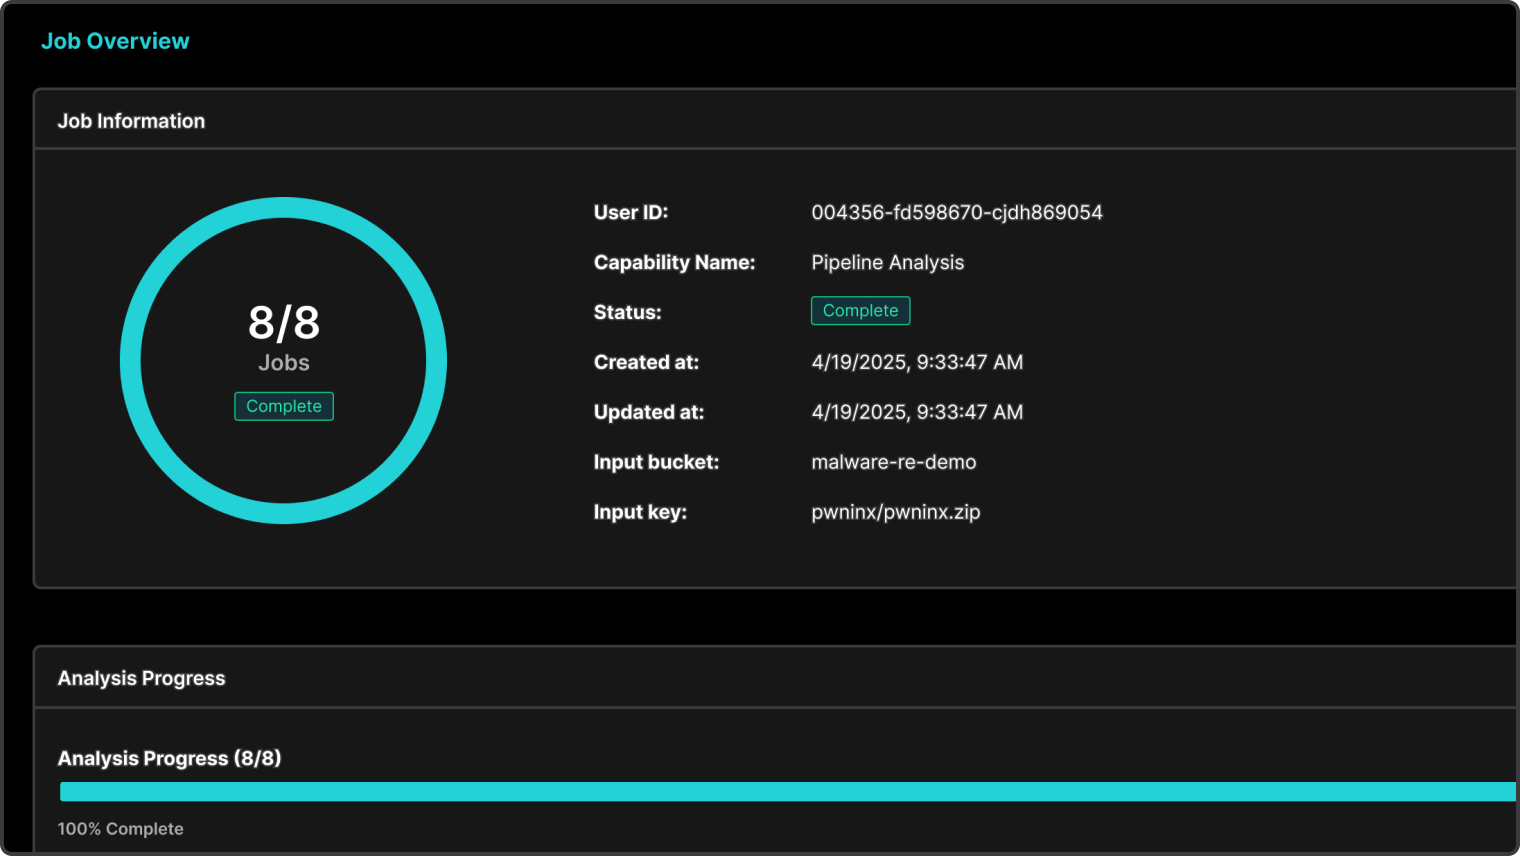Click the User ID field label
The height and width of the screenshot is (856, 1520).
(630, 212)
